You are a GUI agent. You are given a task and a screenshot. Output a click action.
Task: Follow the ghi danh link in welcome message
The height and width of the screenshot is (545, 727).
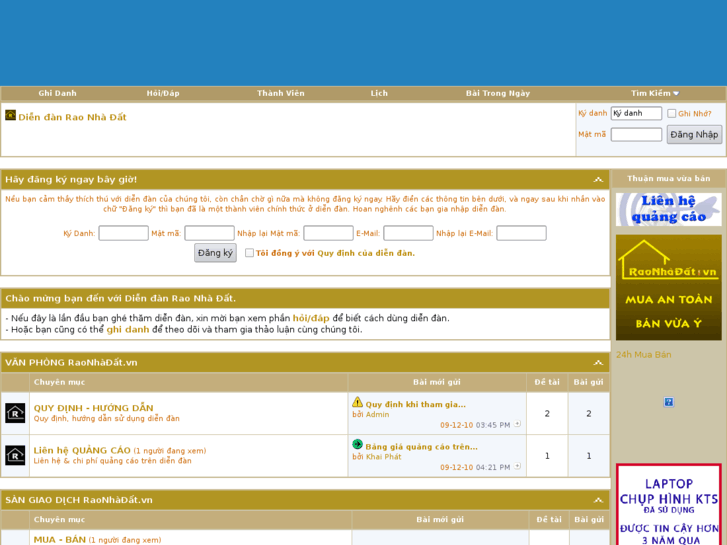[x=128, y=330]
